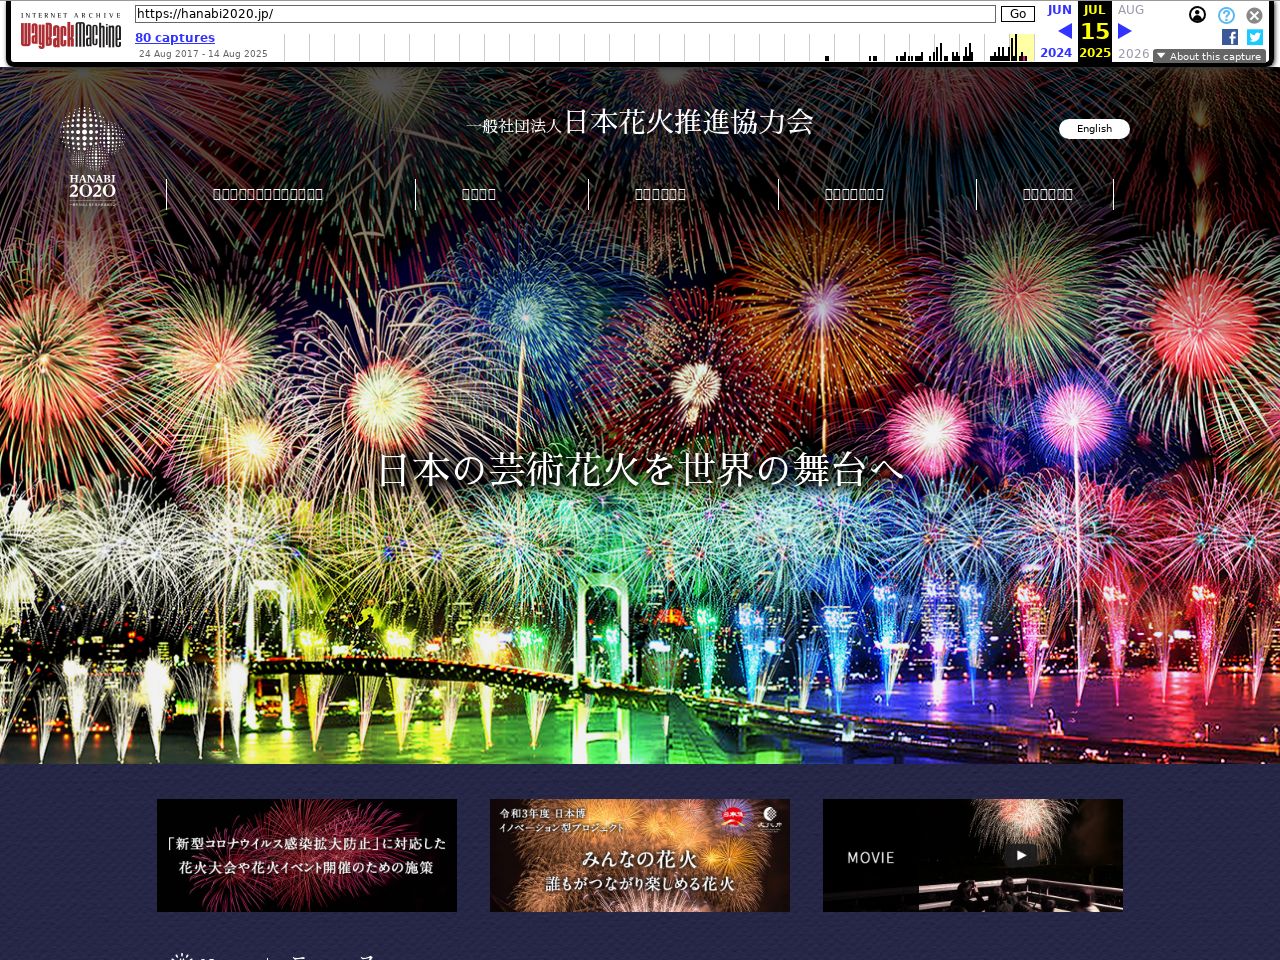Click the Go button beside URL field

coord(1017,14)
